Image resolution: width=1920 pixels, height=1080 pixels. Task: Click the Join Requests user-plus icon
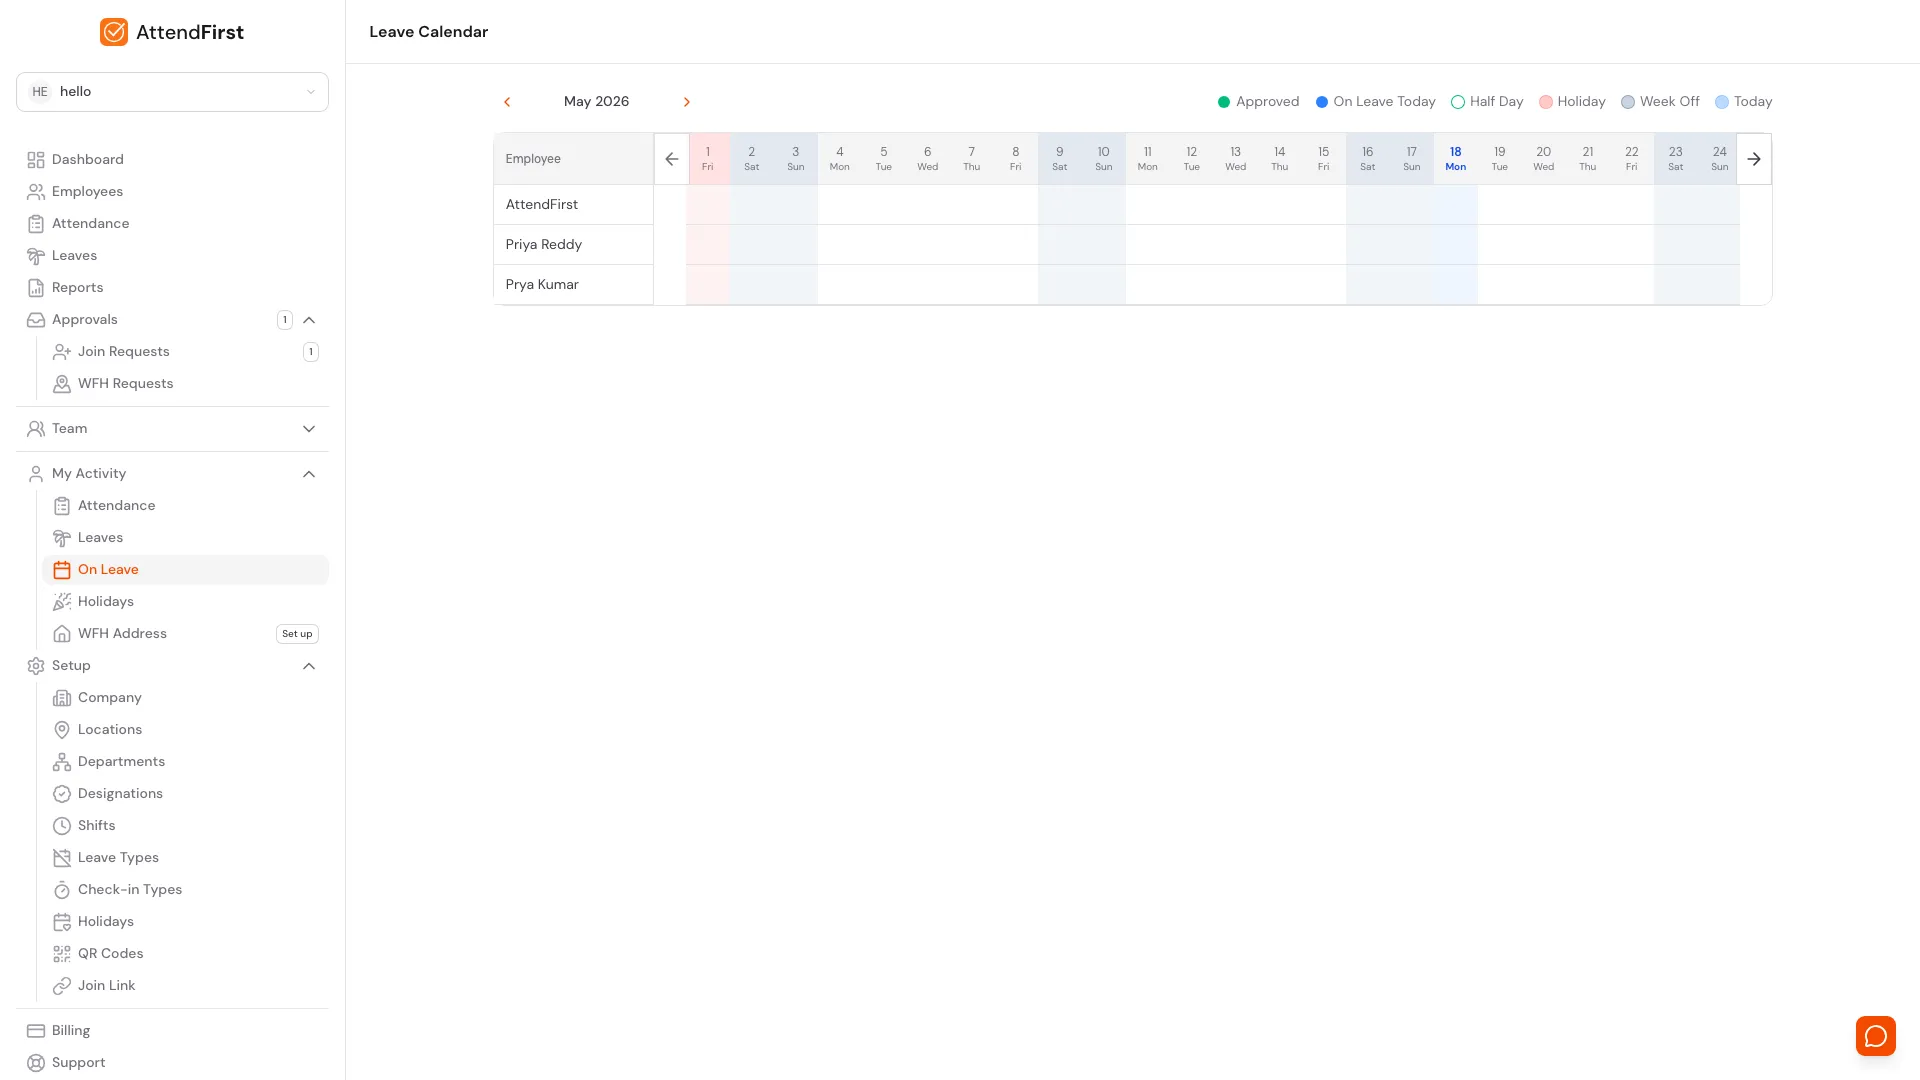(x=62, y=352)
